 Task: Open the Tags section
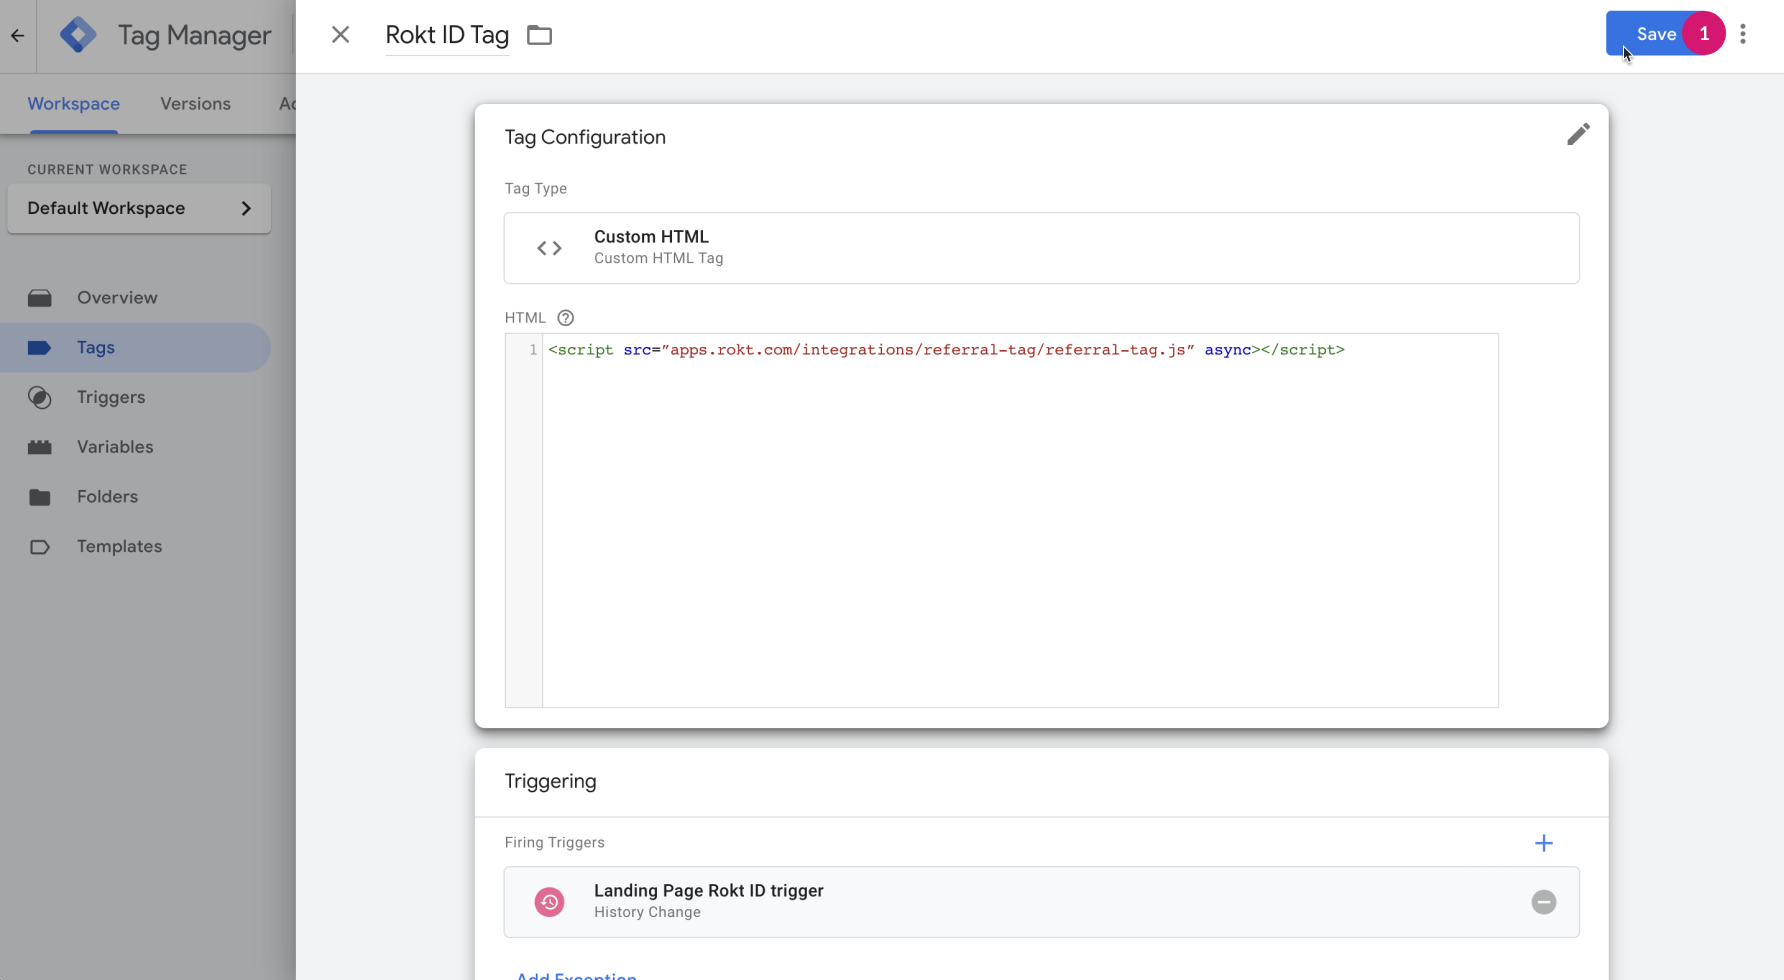(x=135, y=348)
